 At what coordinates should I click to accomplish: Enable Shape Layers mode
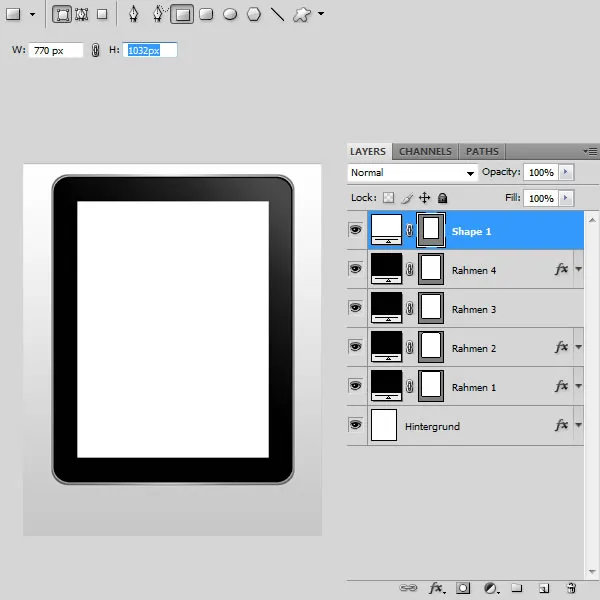point(62,15)
